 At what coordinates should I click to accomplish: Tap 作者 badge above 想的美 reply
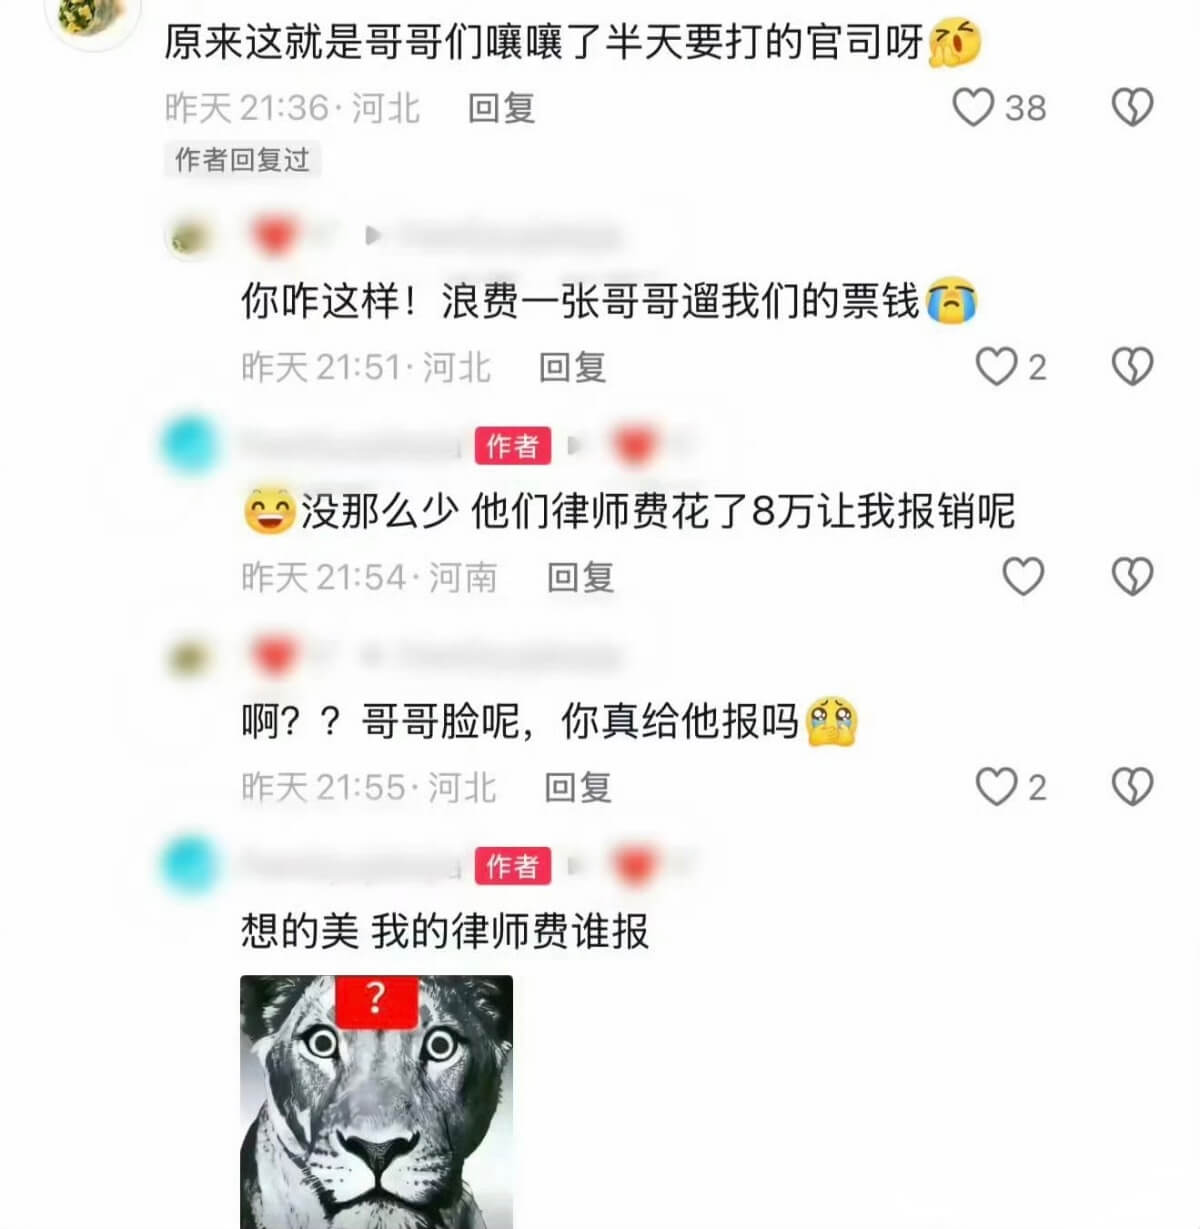point(513,866)
